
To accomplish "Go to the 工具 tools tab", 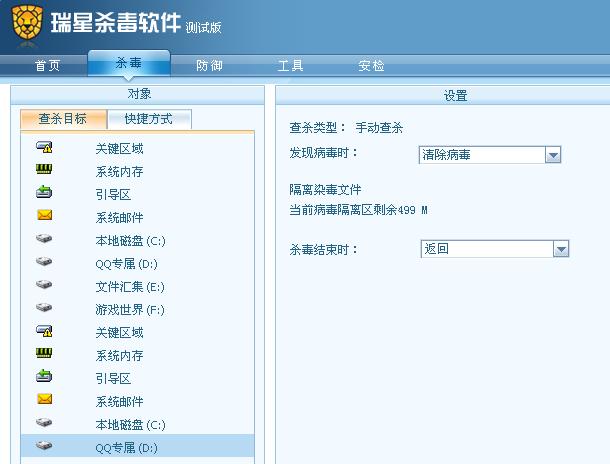I will [290, 65].
